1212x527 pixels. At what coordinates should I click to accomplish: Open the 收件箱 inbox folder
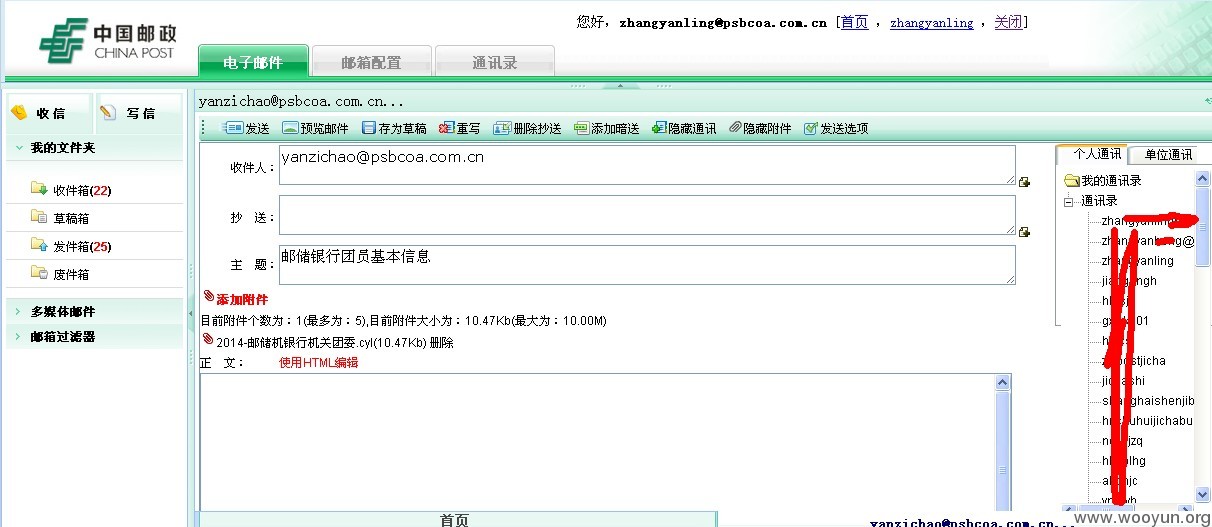coord(81,190)
